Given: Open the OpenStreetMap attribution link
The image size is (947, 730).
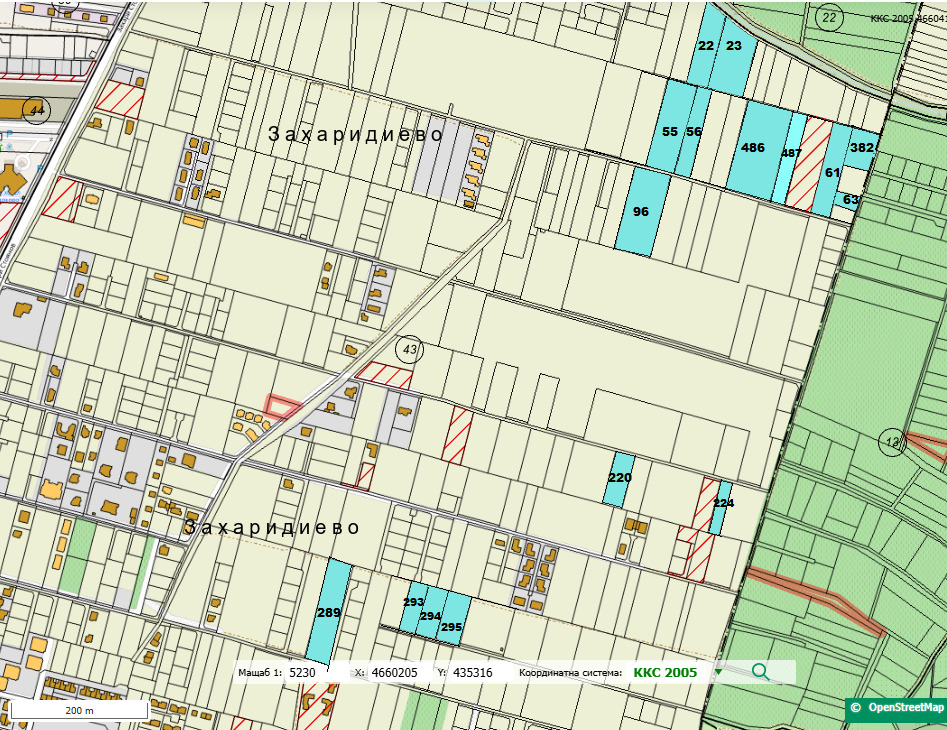Looking at the screenshot, I should coord(896,708).
